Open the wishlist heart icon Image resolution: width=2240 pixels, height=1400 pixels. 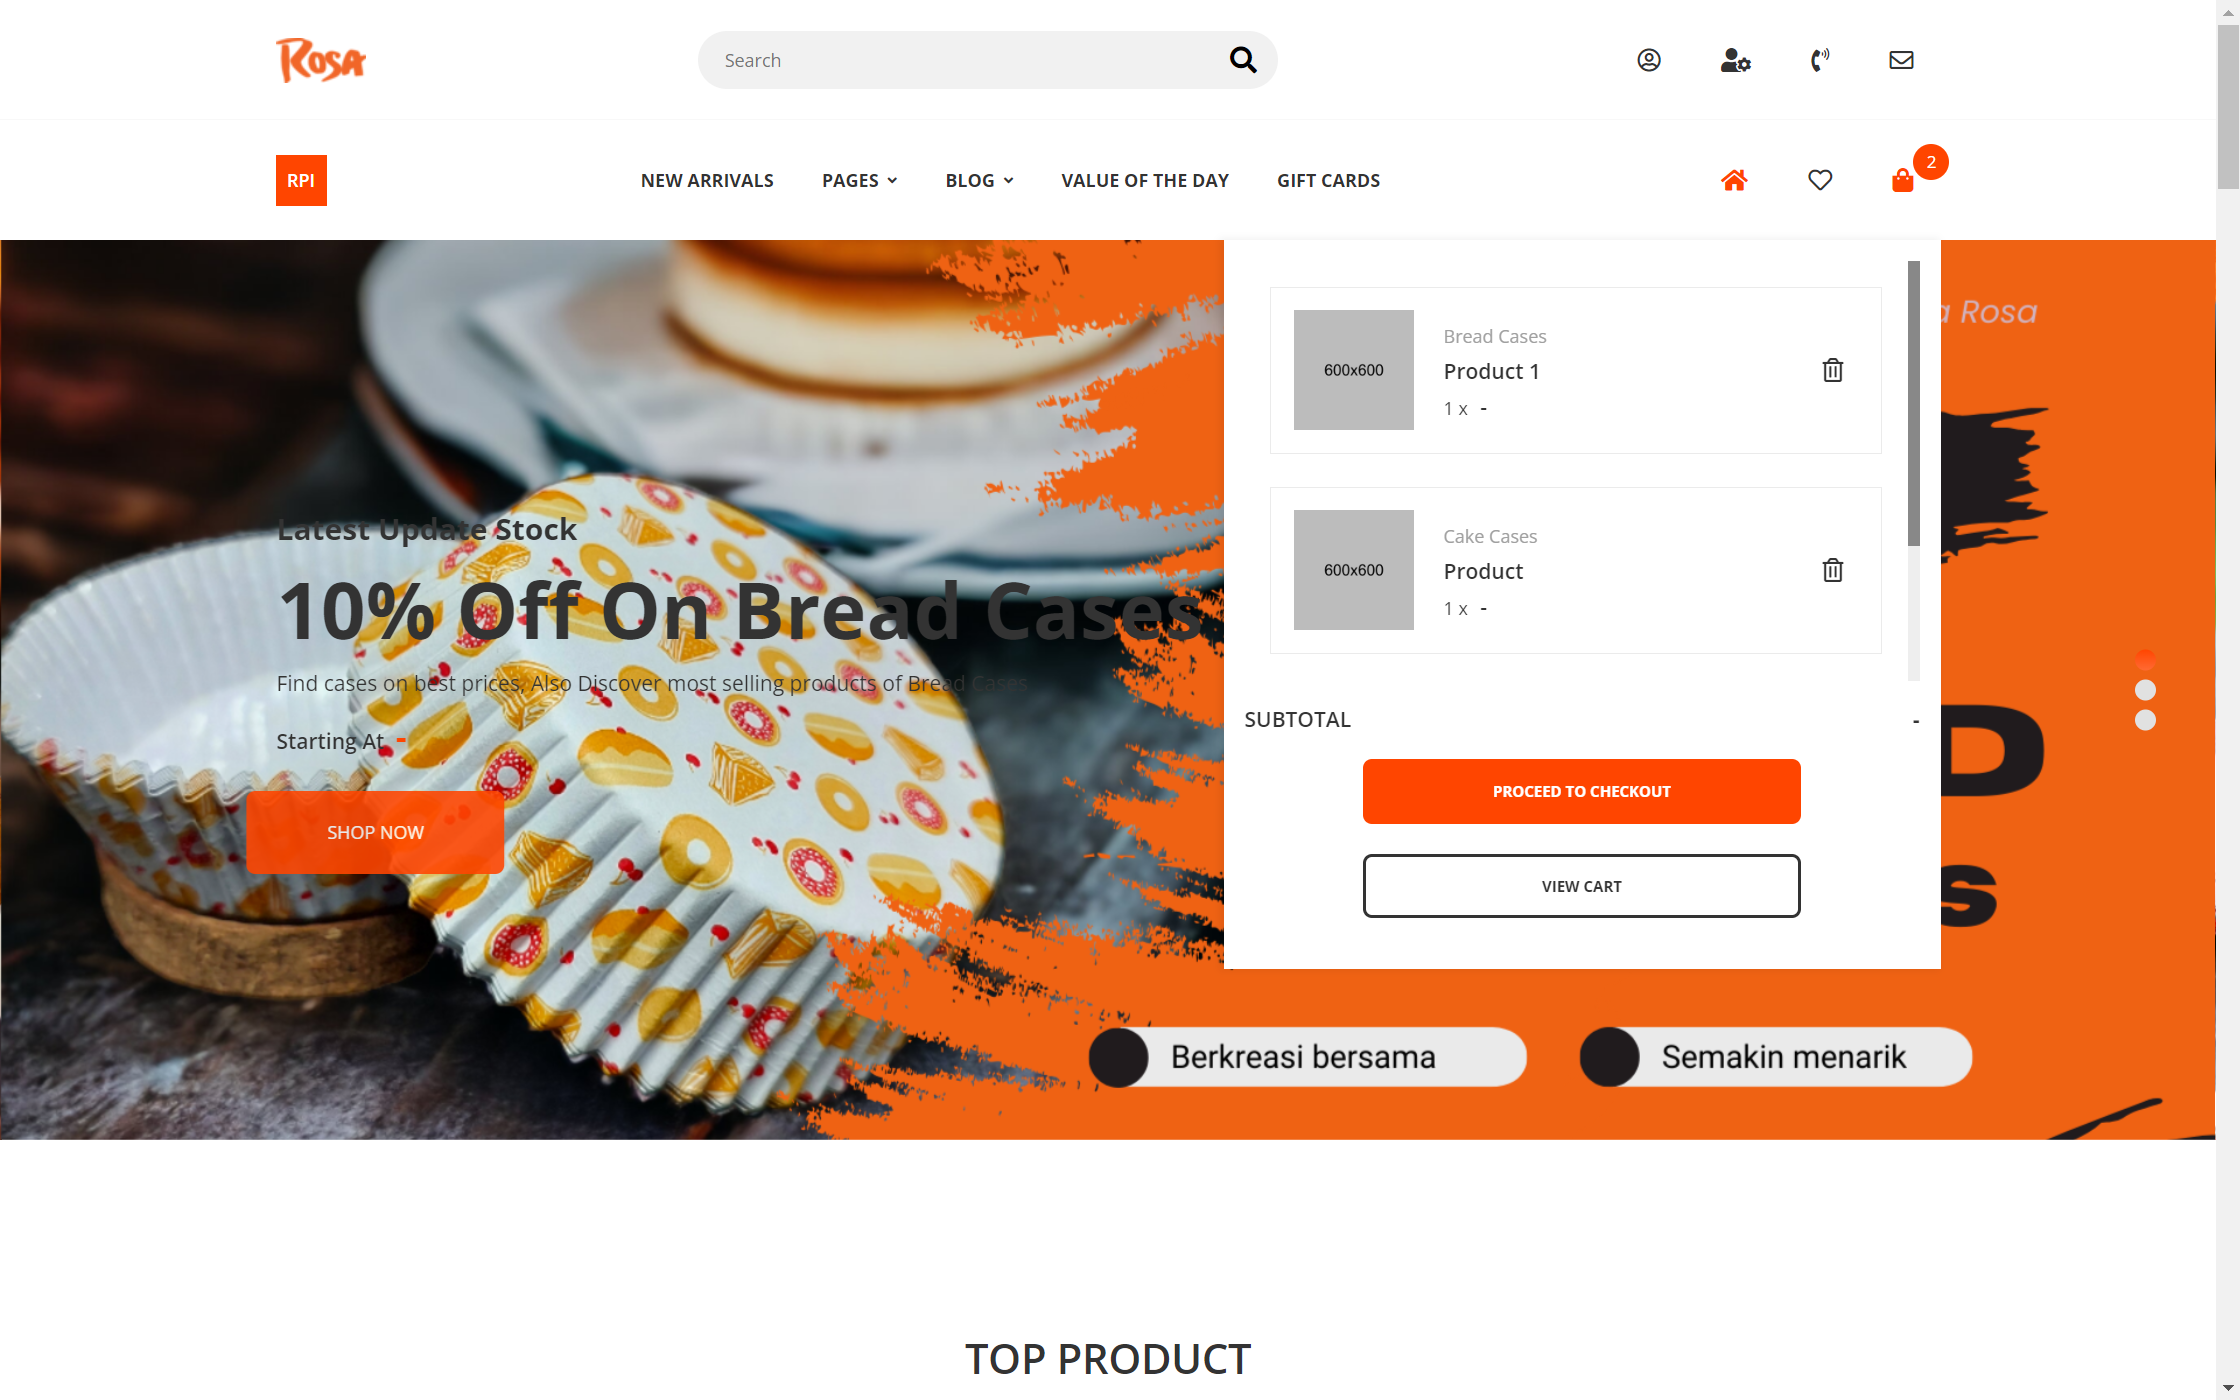coord(1820,180)
